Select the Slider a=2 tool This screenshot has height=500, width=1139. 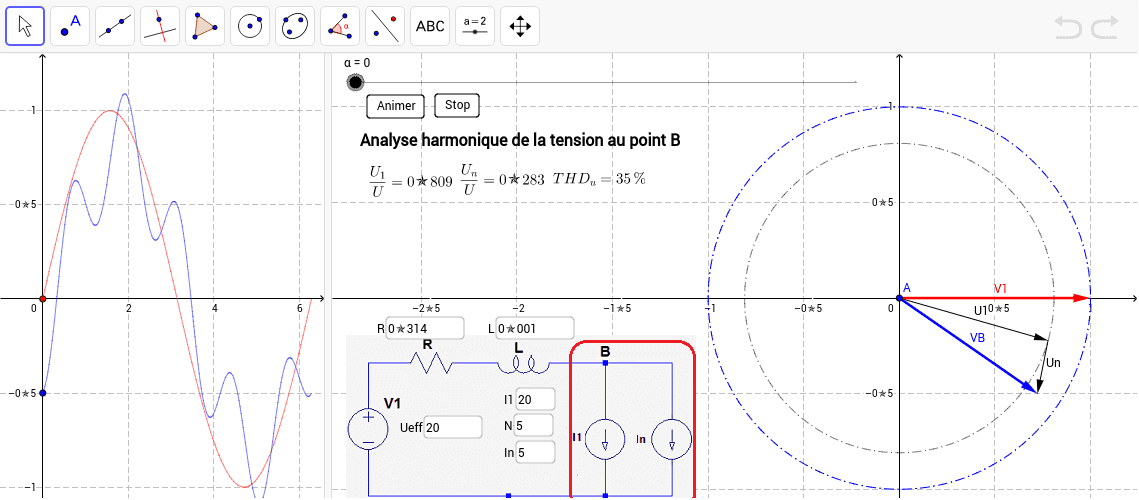click(x=475, y=26)
